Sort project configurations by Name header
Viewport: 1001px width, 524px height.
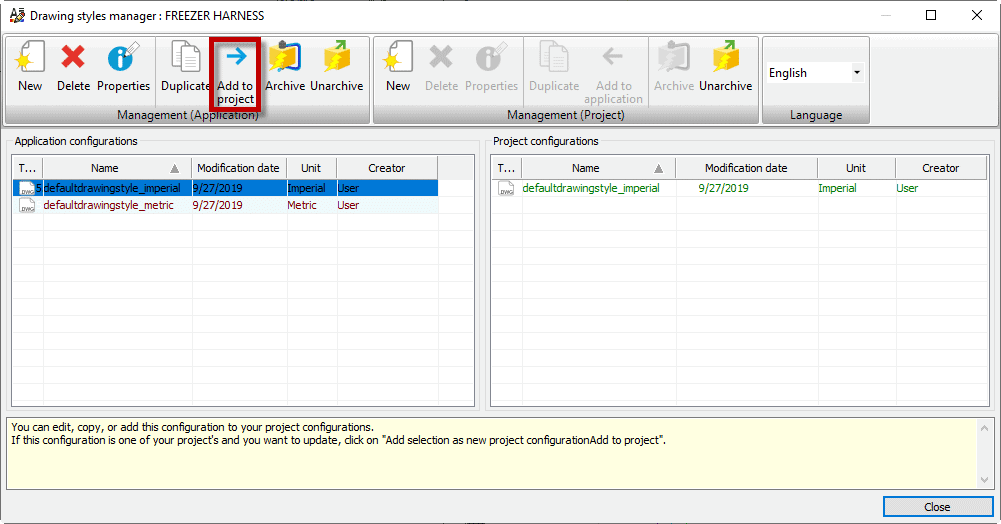tap(586, 168)
